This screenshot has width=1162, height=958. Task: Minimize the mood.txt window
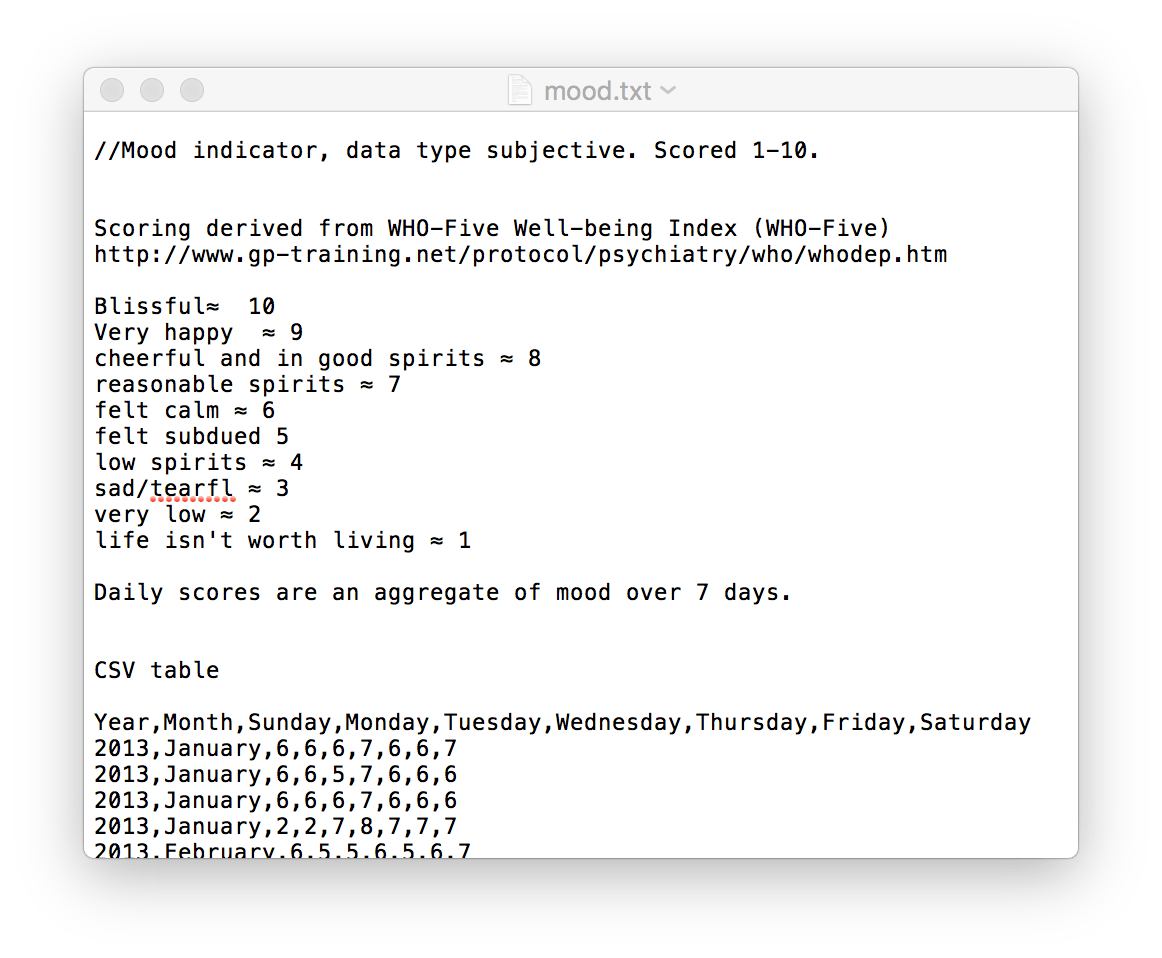[152, 90]
